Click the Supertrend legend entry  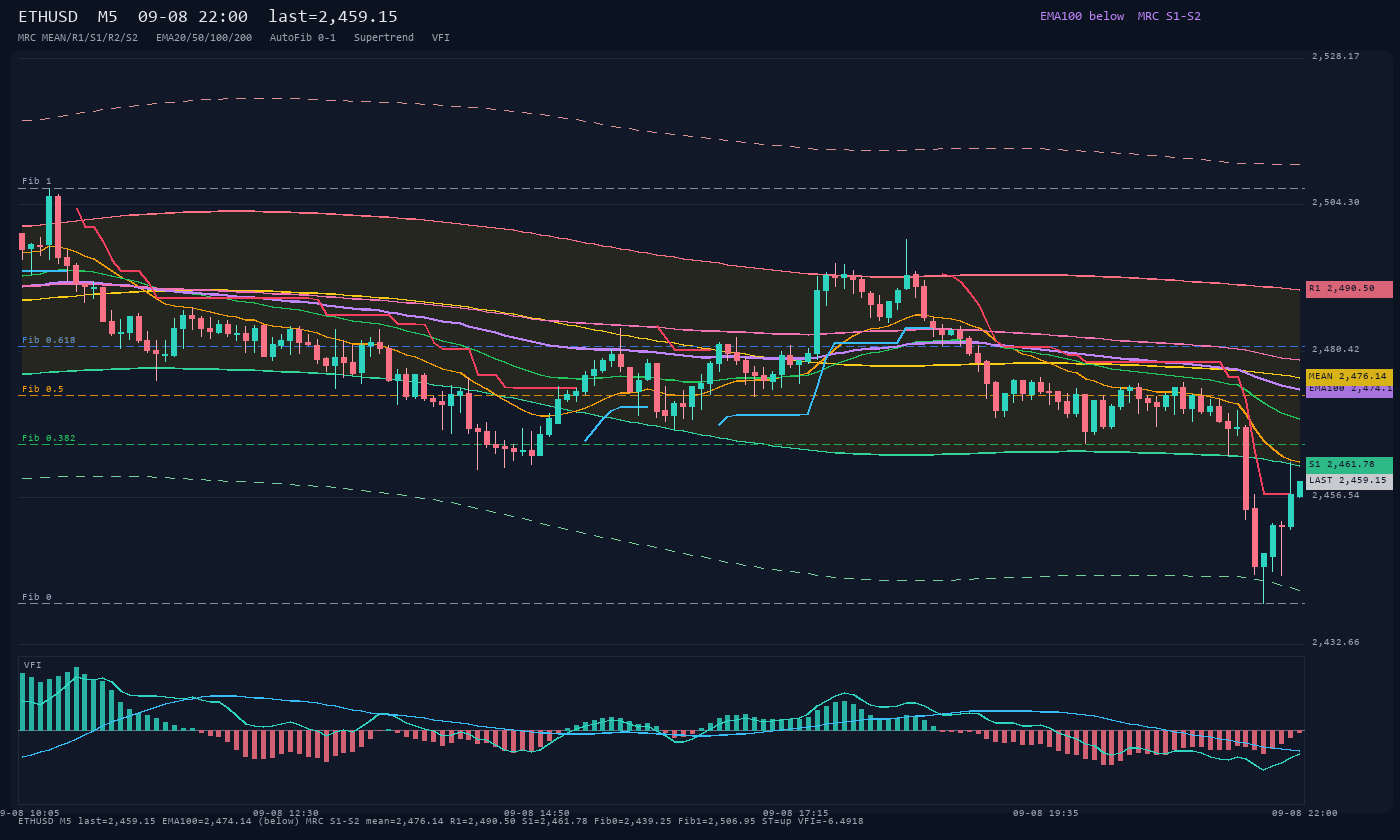coord(384,37)
